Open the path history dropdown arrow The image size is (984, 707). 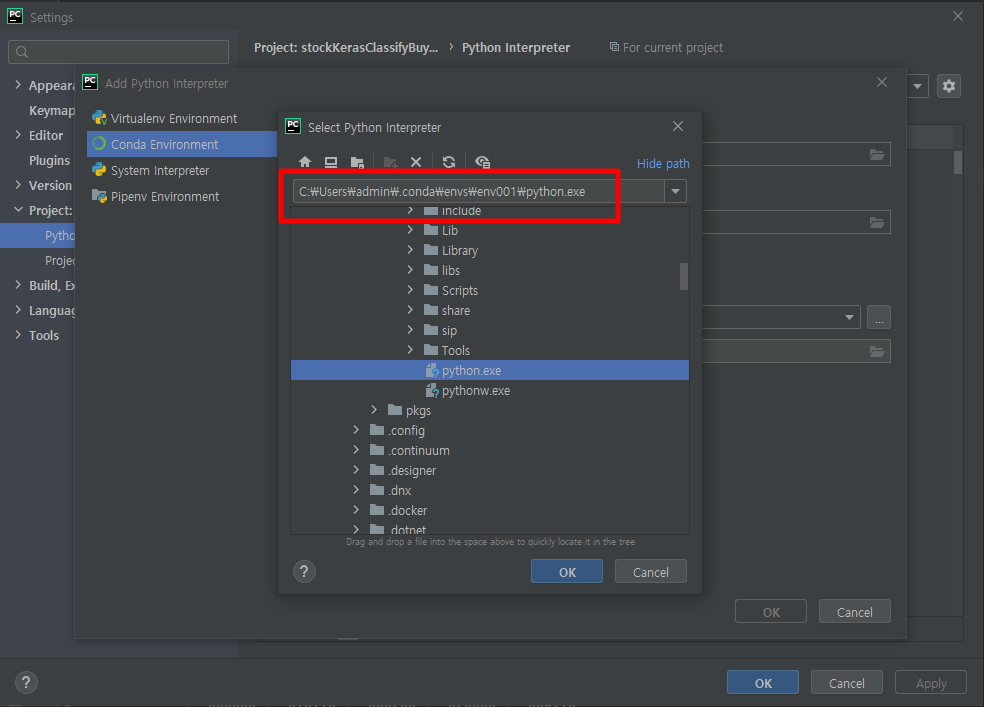[675, 191]
